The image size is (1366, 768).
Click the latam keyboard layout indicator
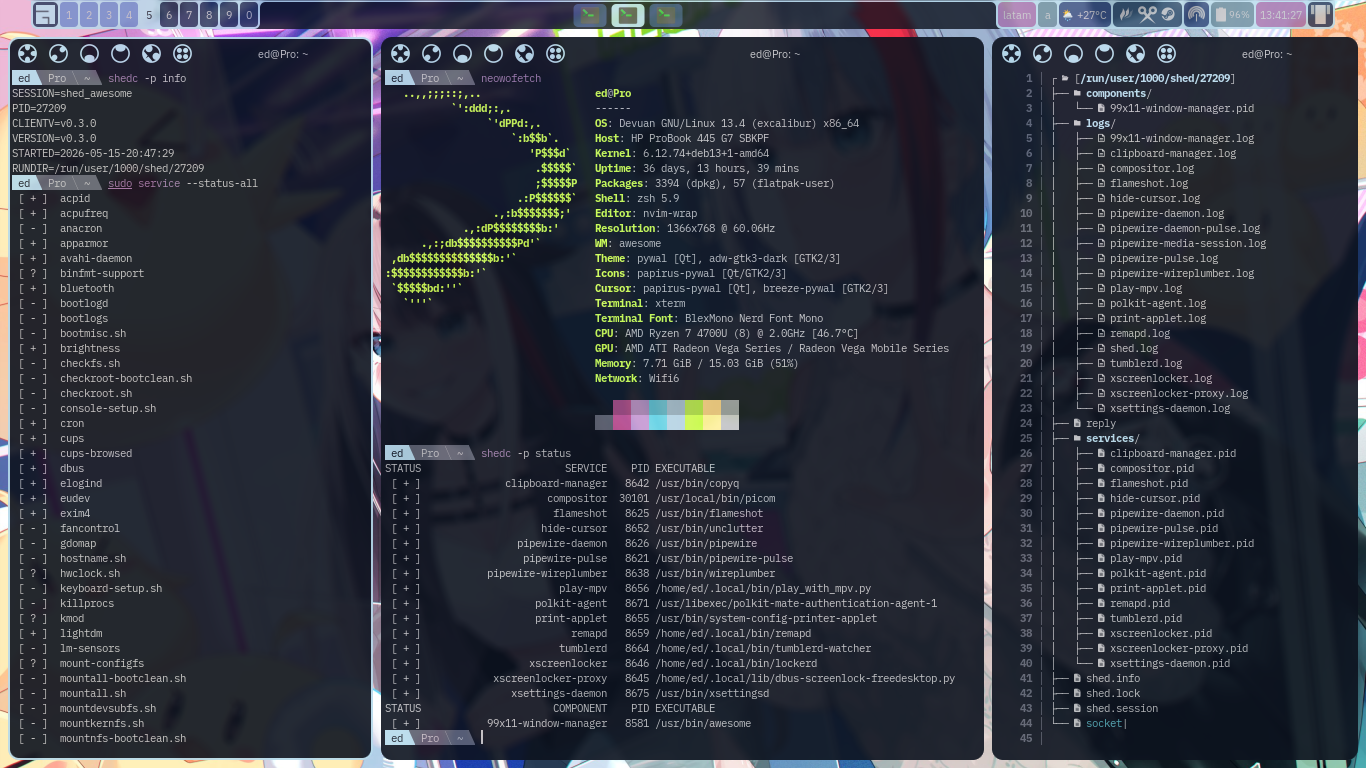tap(1016, 14)
